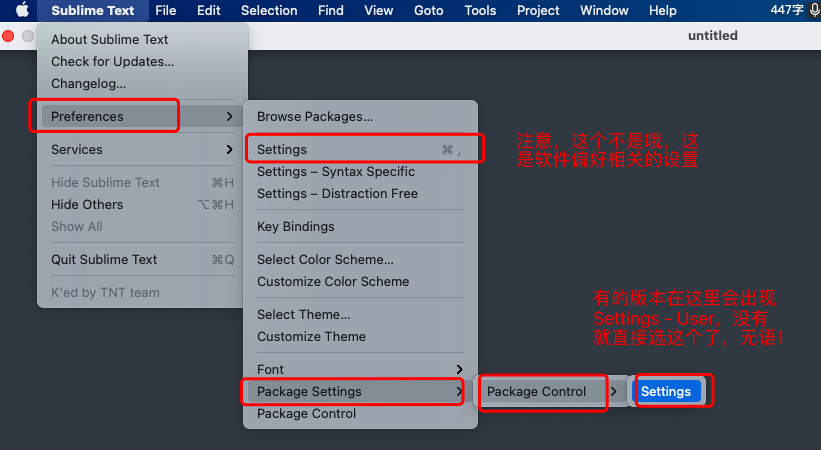Select About Sublime Text

tap(141, 39)
